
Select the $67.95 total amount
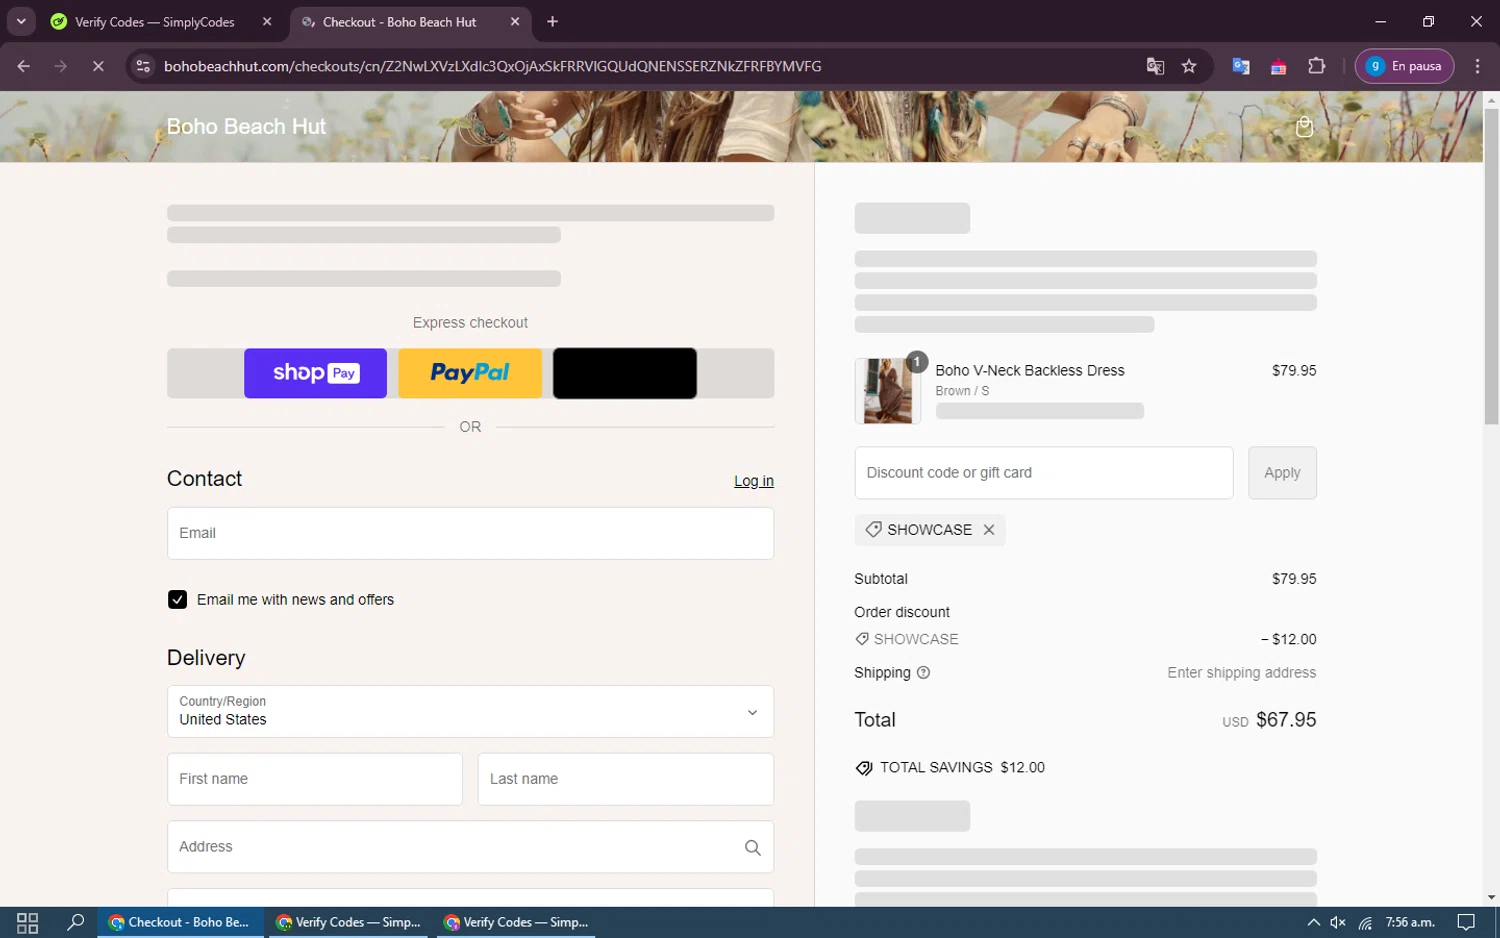[x=1286, y=720]
